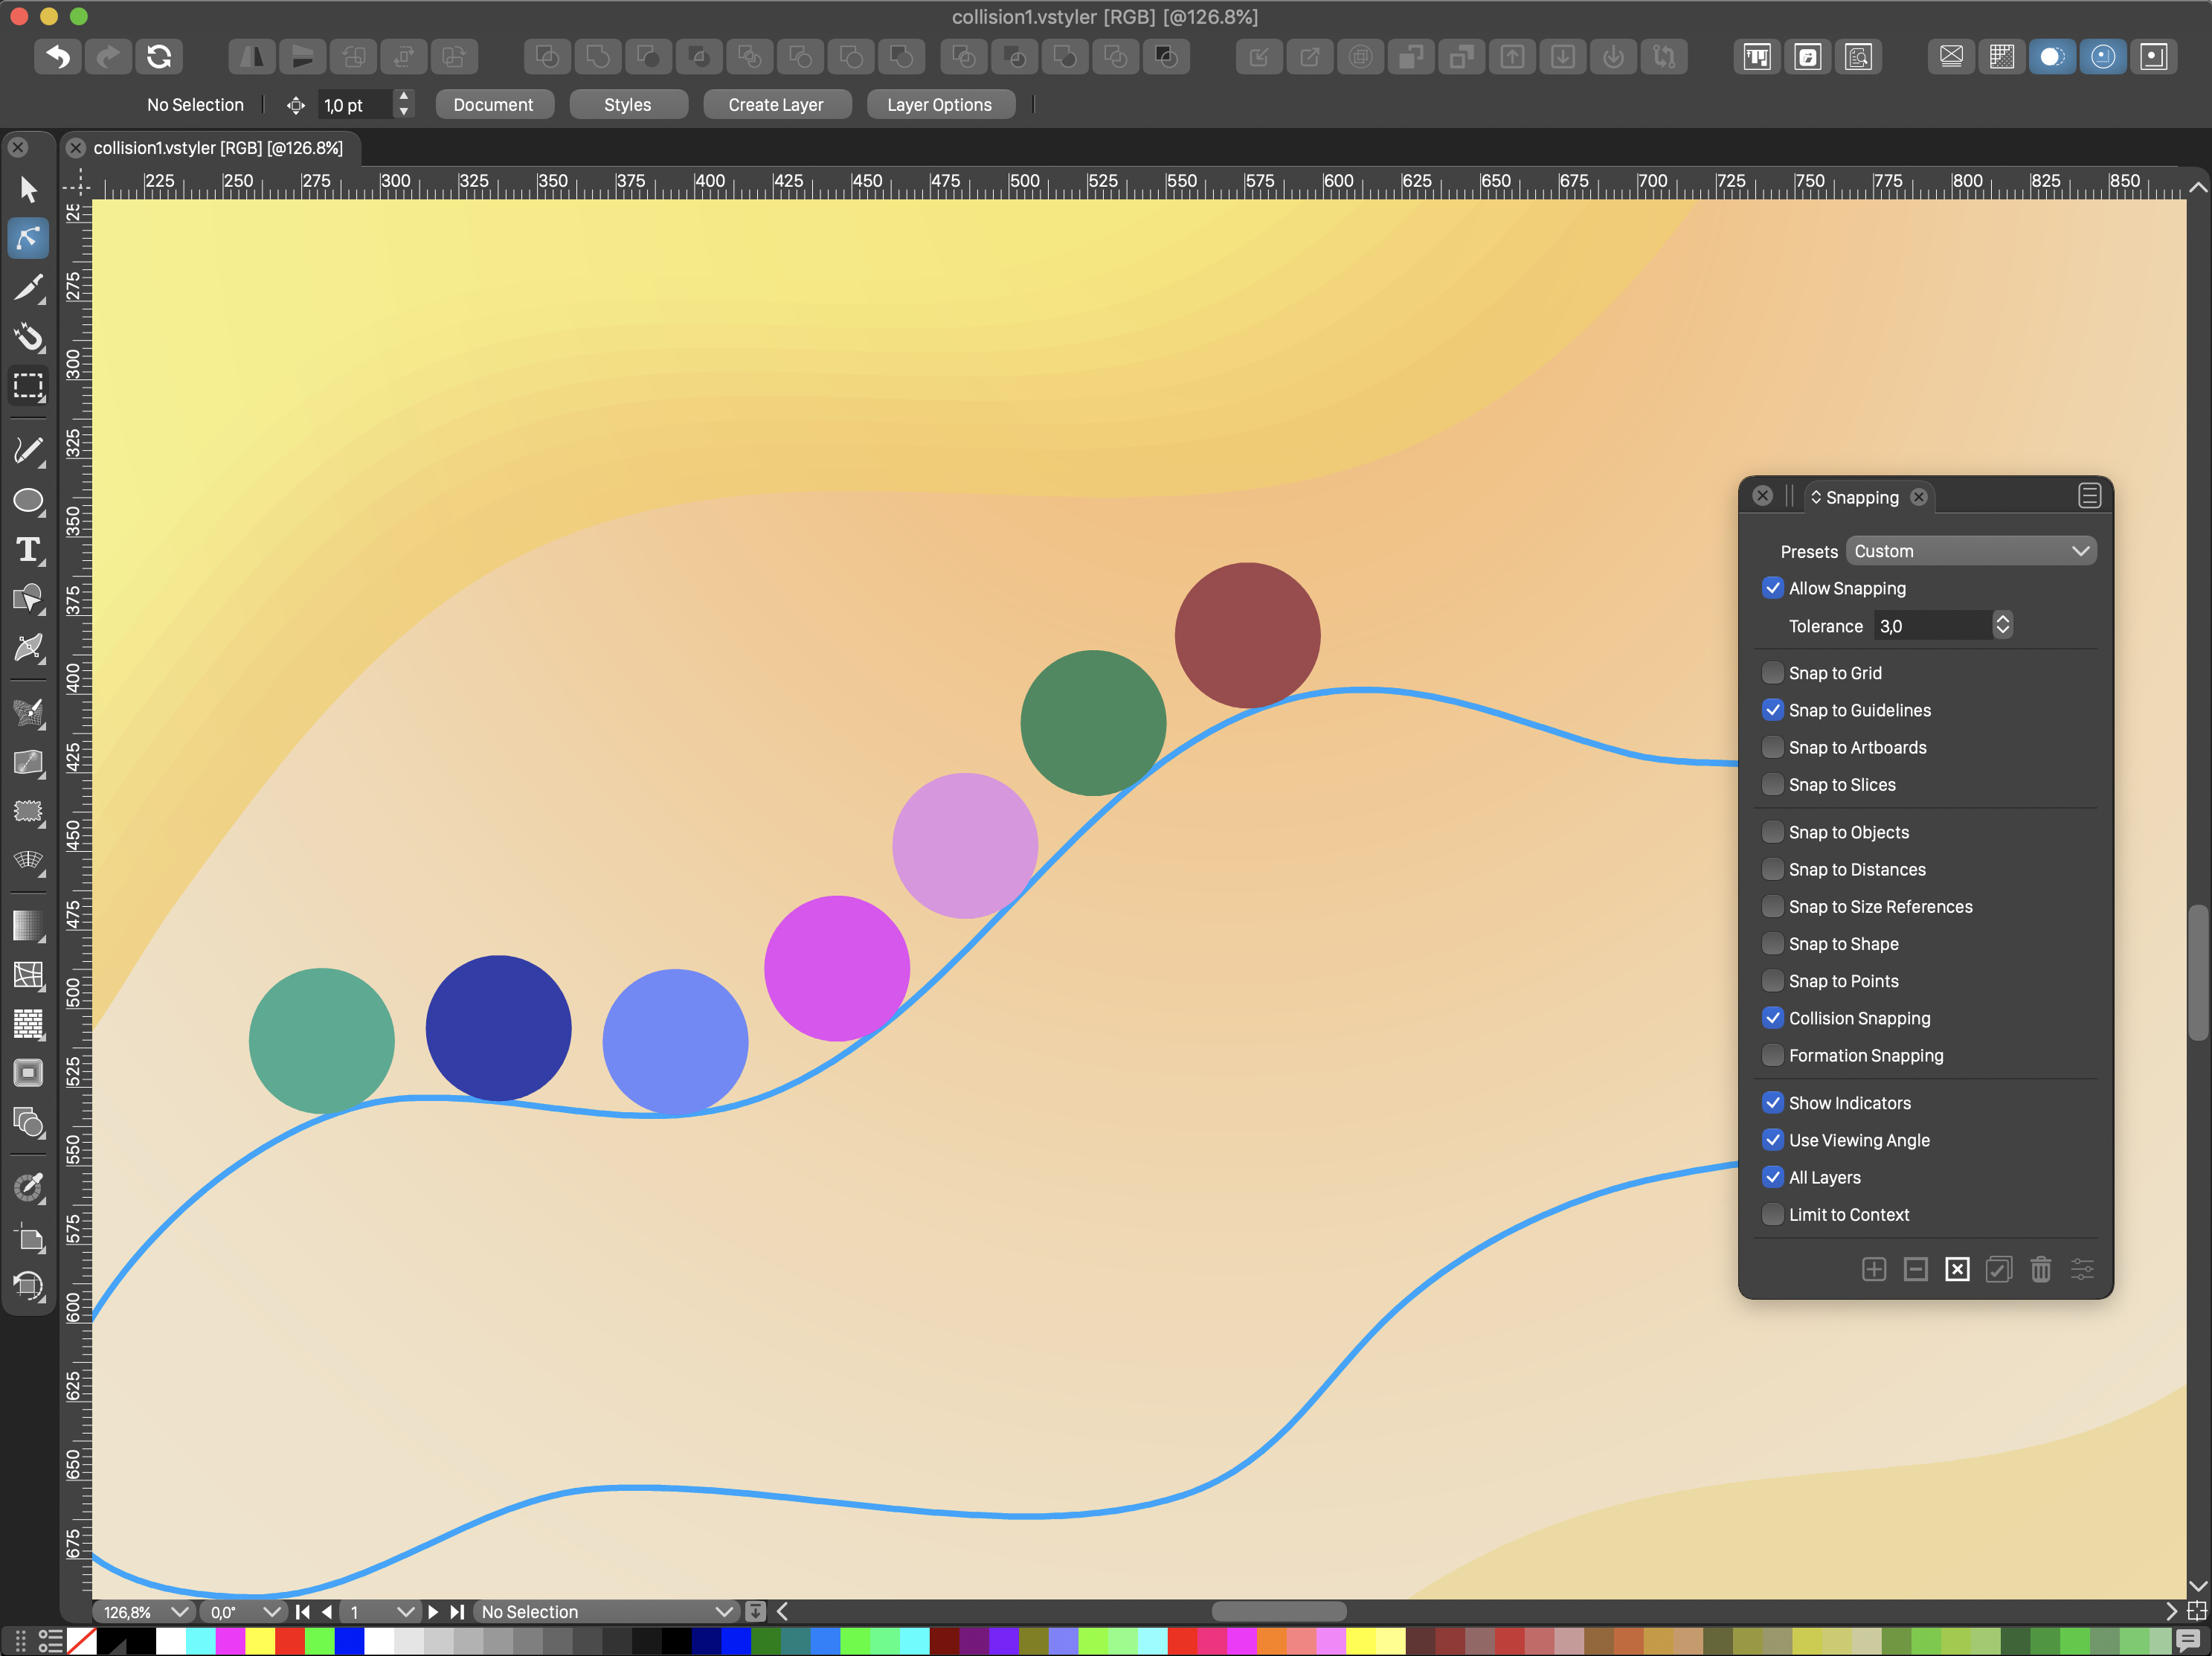
Task: Select the Text tool in the toolbox
Action: point(28,550)
